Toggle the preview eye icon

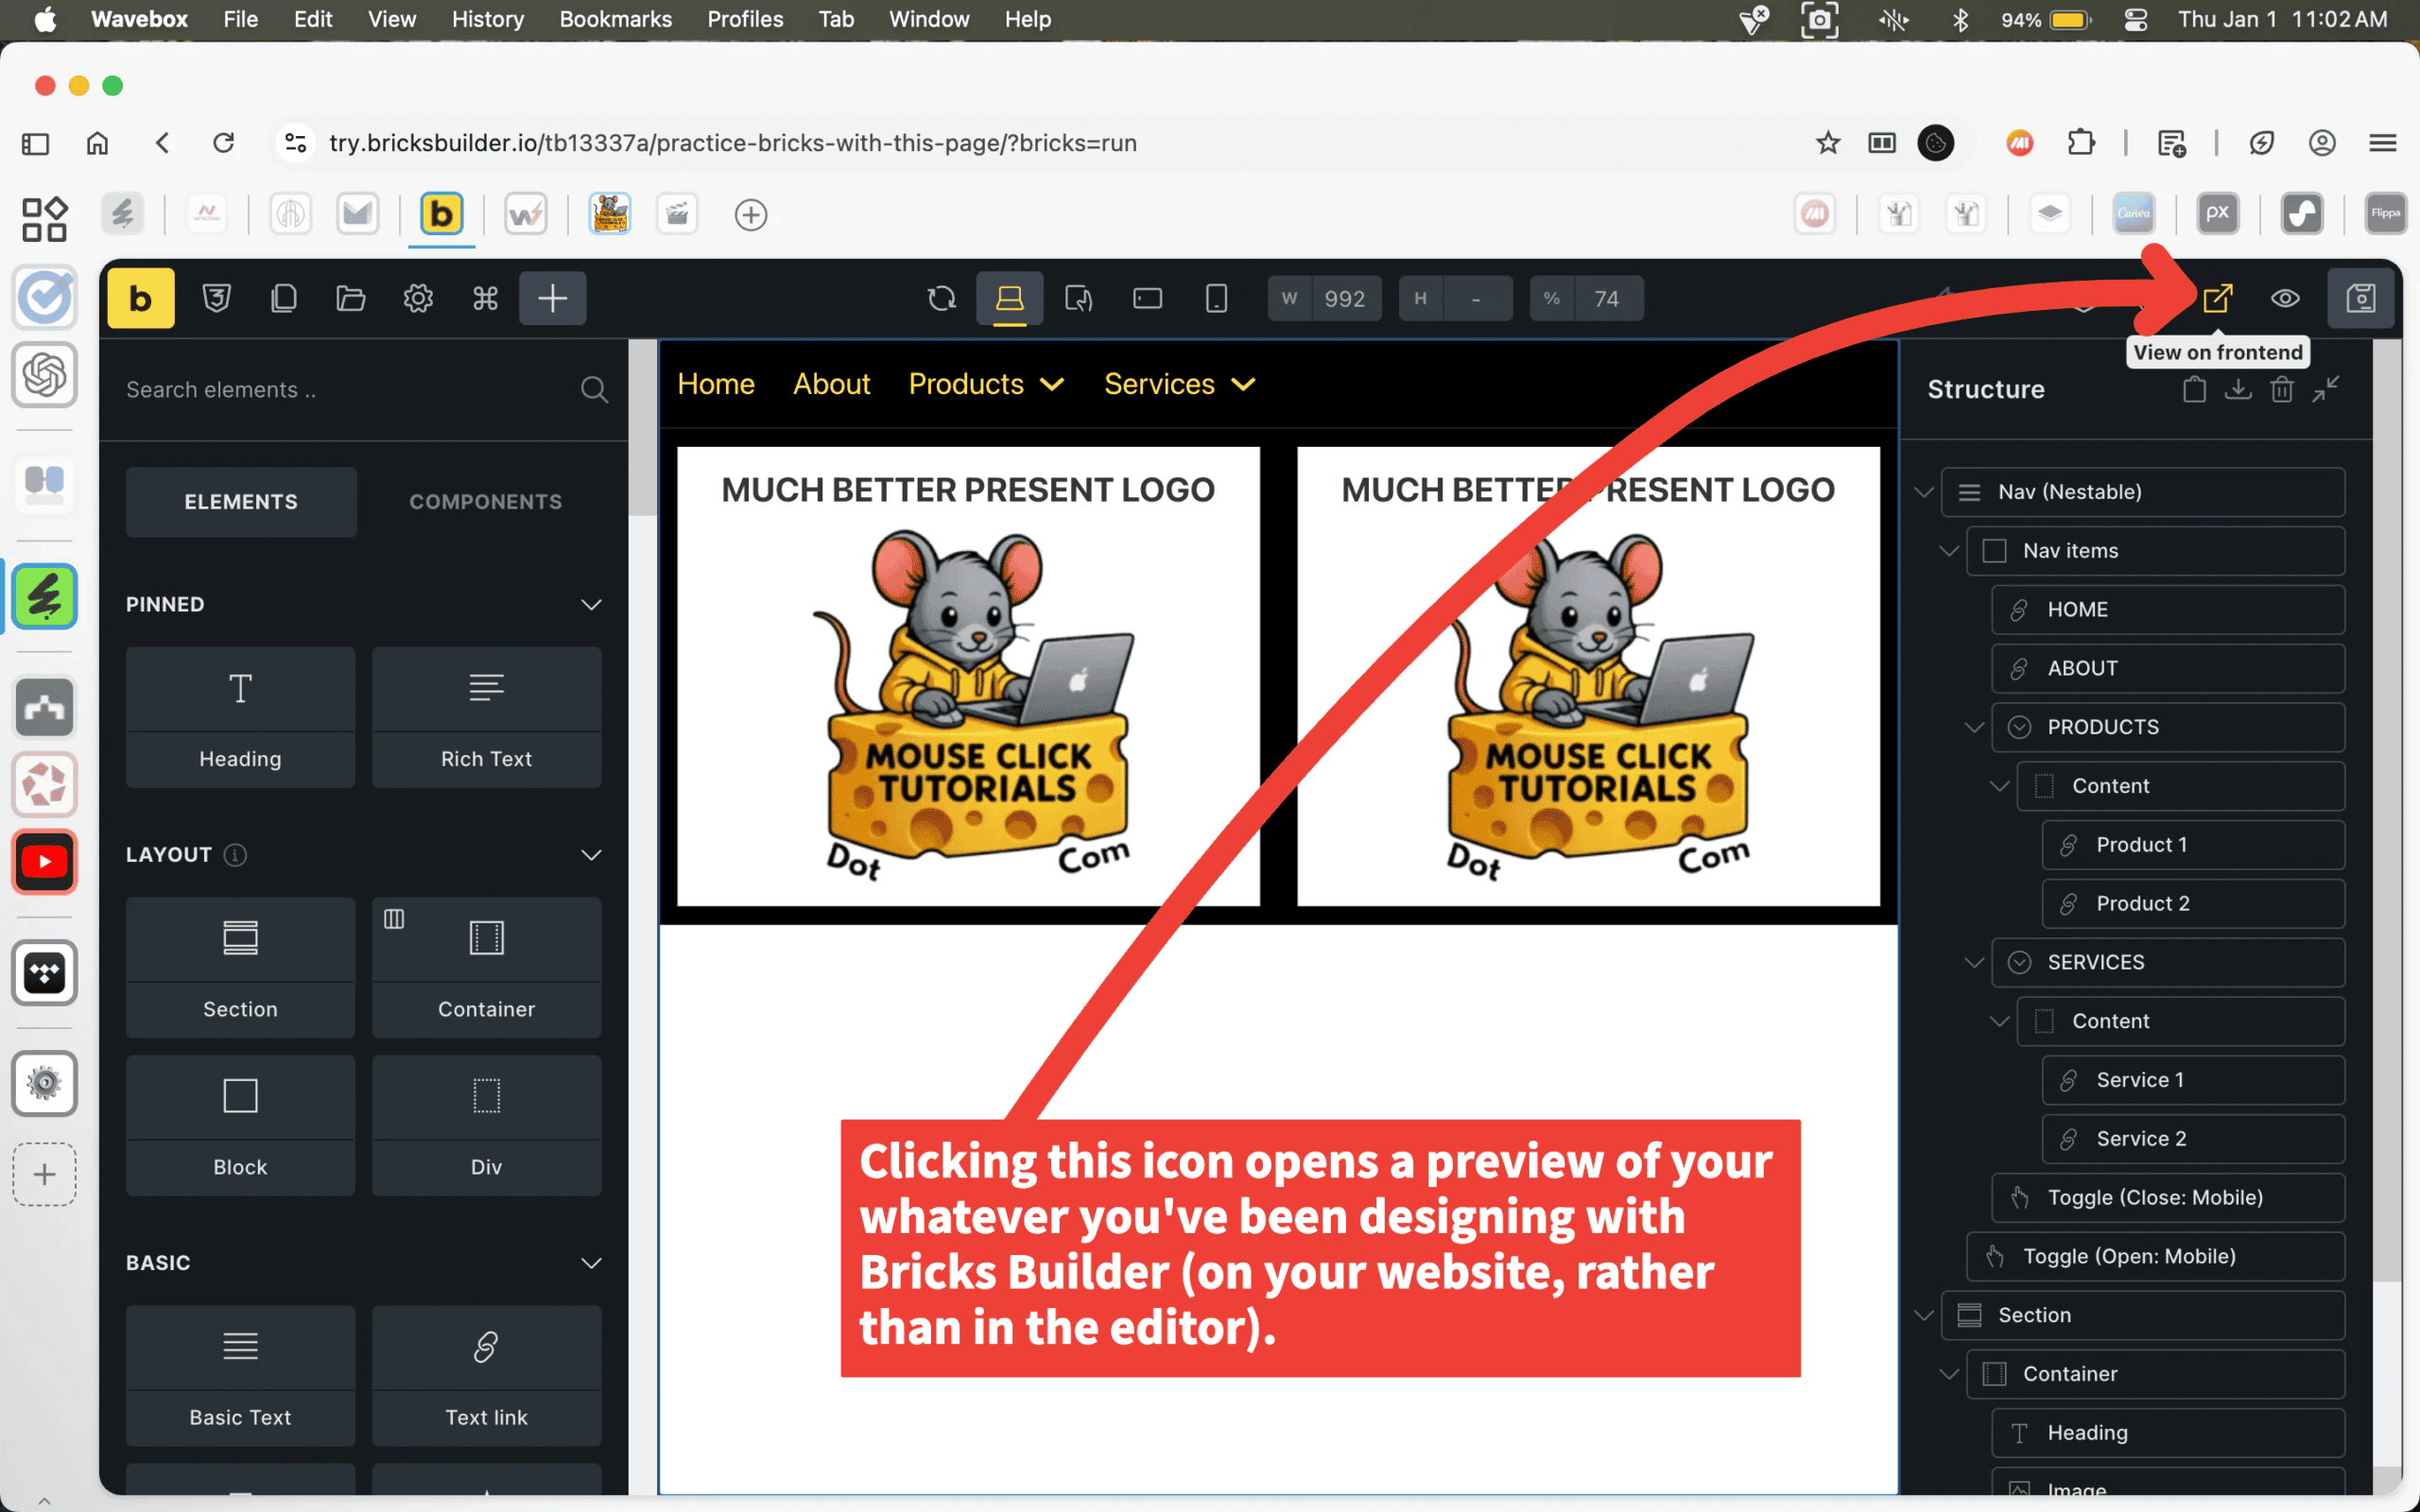coord(2285,298)
